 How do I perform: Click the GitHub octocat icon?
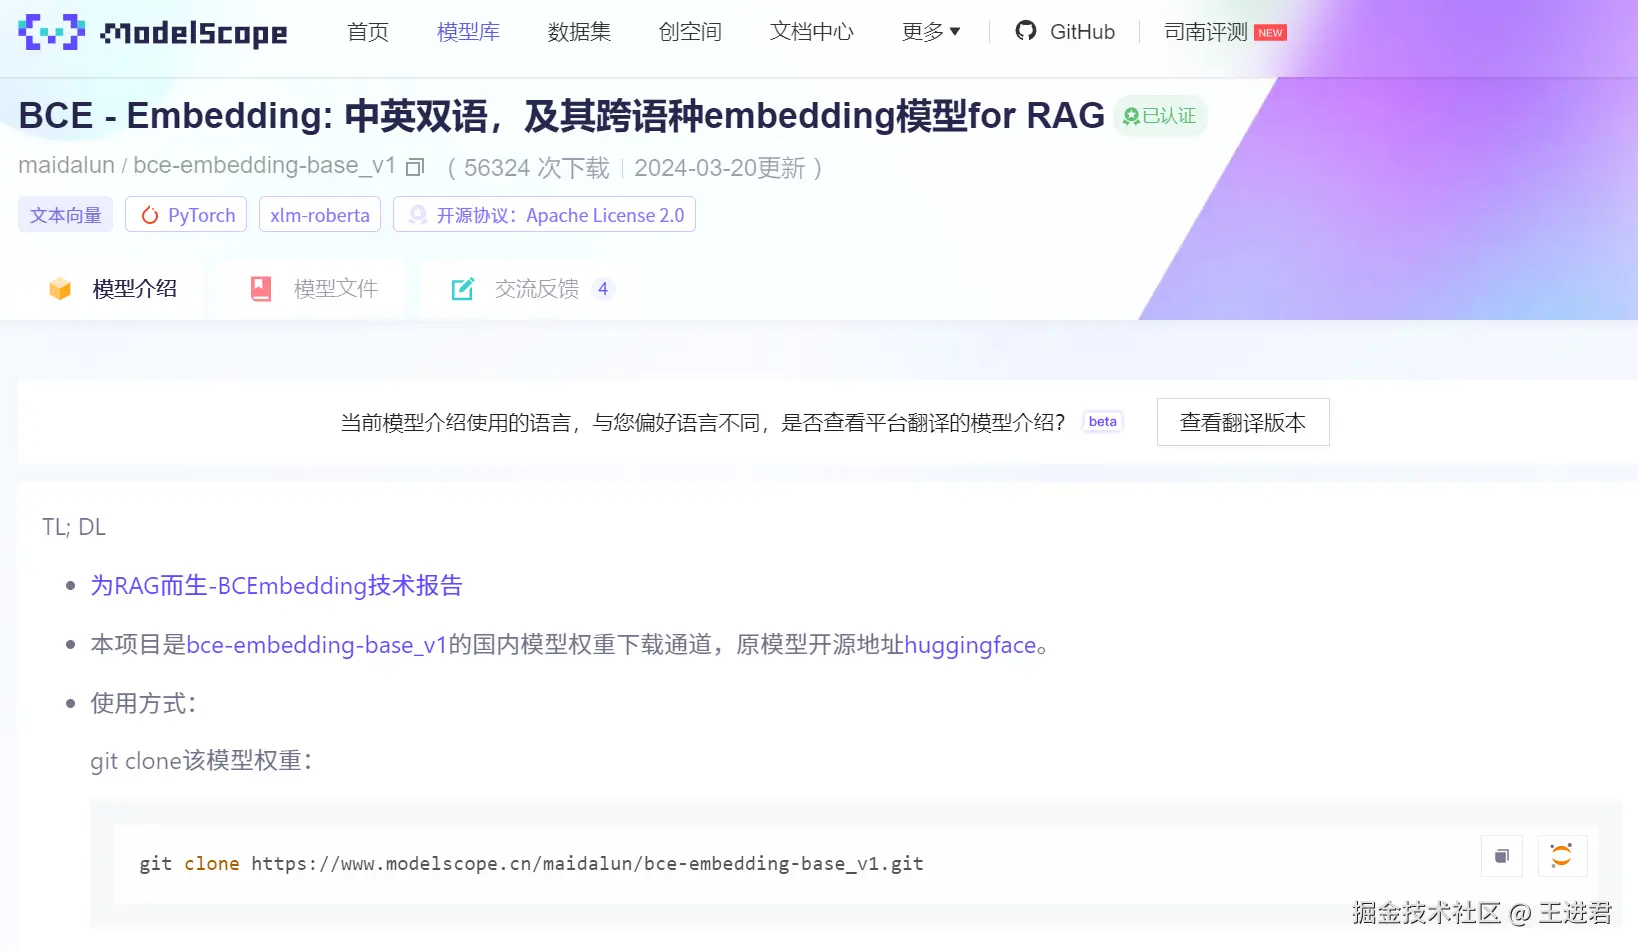point(1026,31)
